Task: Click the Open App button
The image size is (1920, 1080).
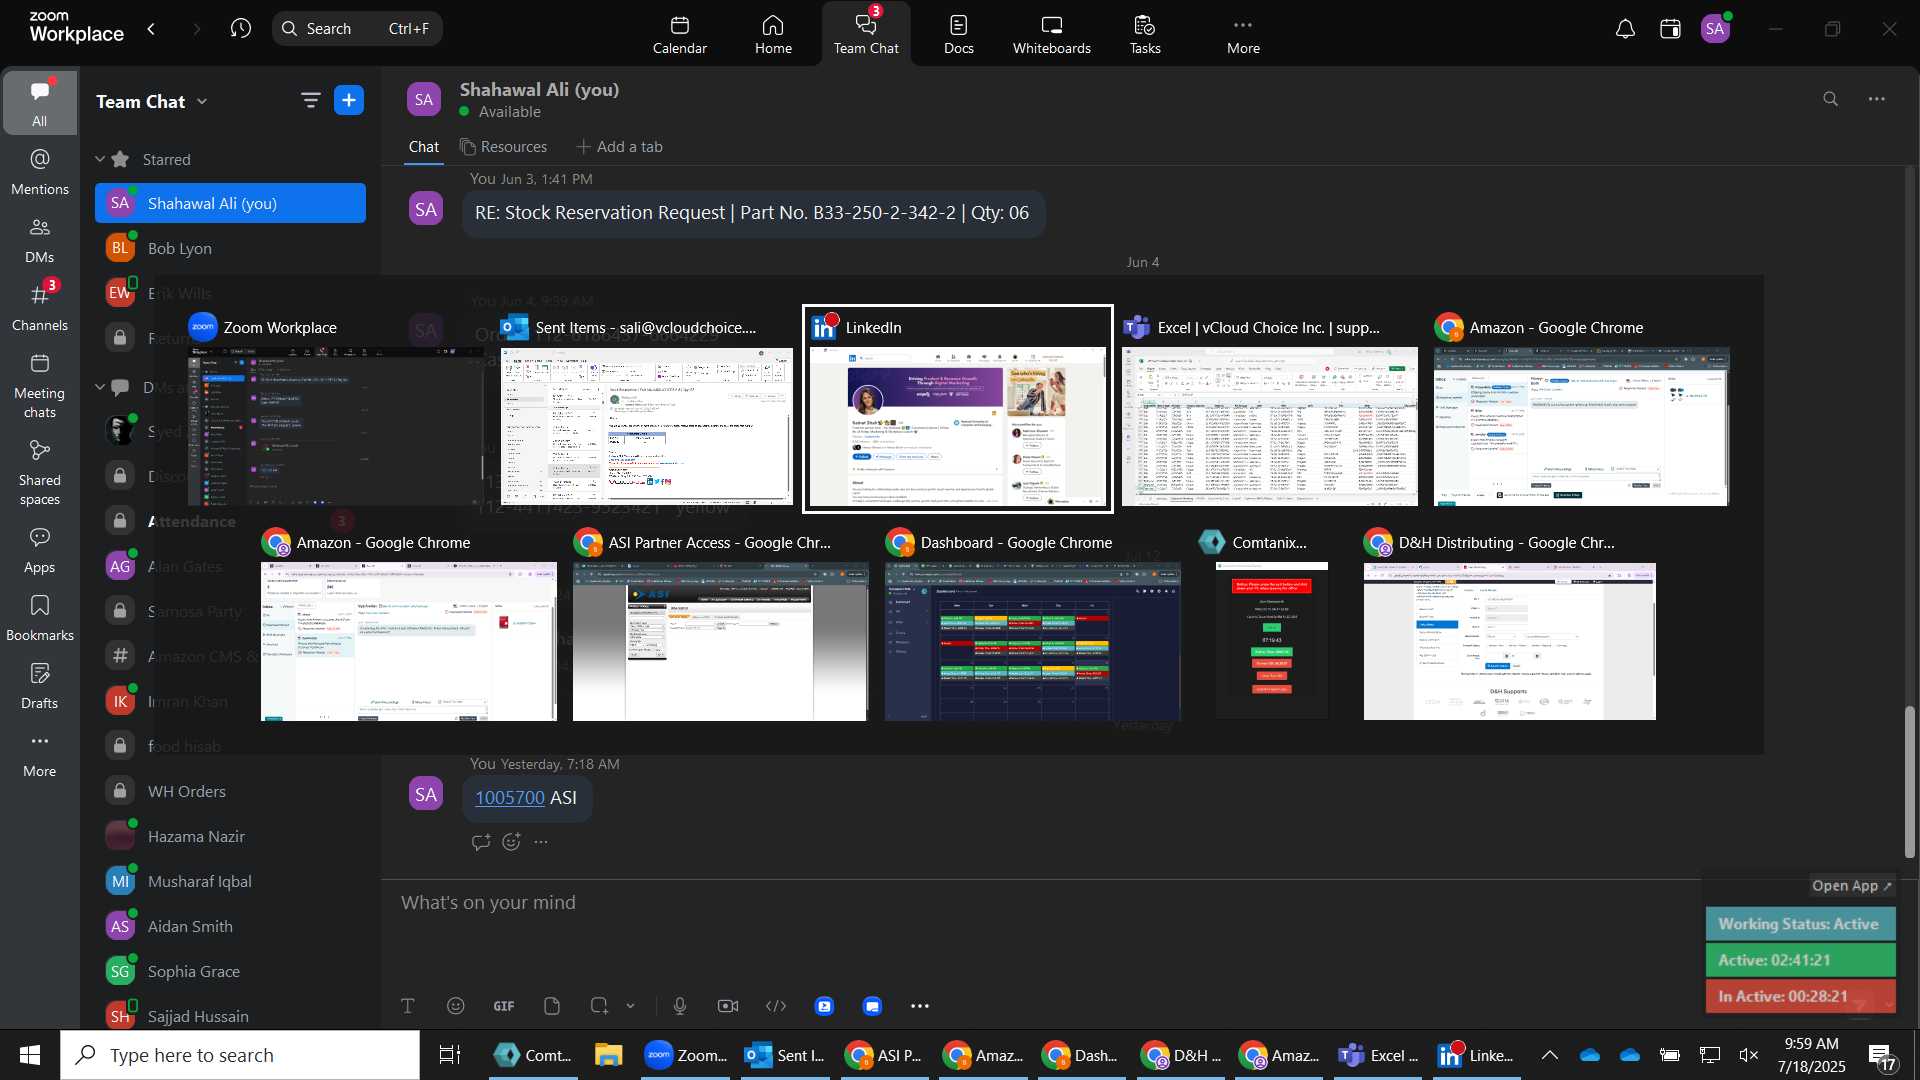Action: pyautogui.click(x=1851, y=886)
